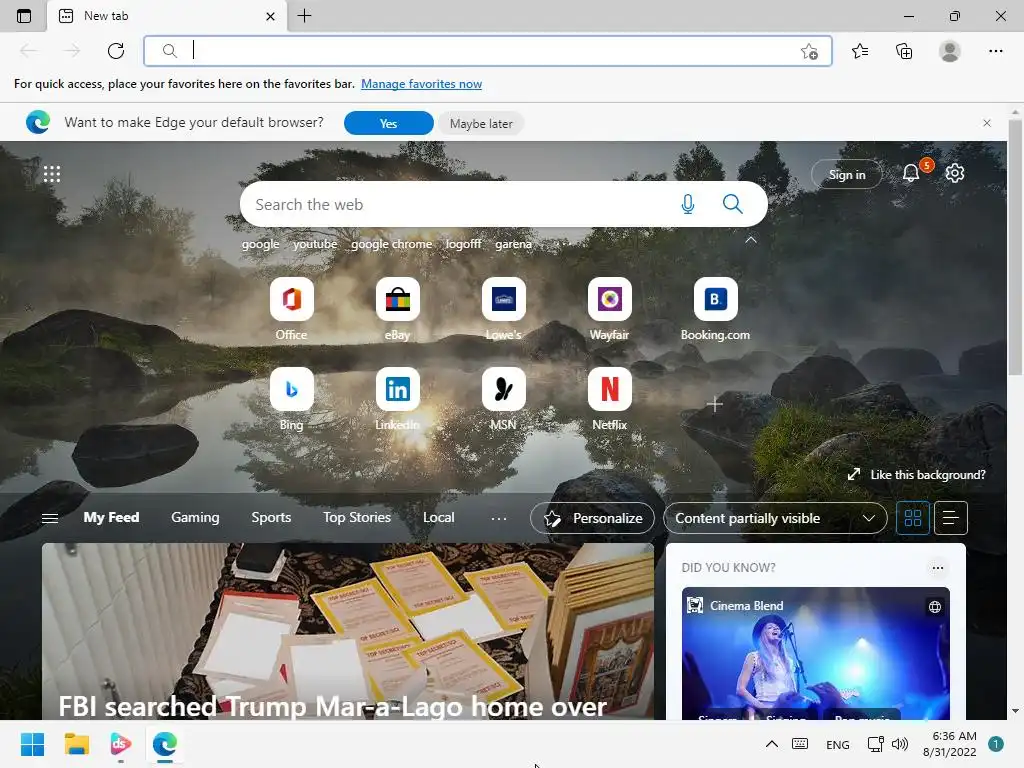Open the volume control in tray
Image resolution: width=1024 pixels, height=768 pixels.
coord(900,744)
